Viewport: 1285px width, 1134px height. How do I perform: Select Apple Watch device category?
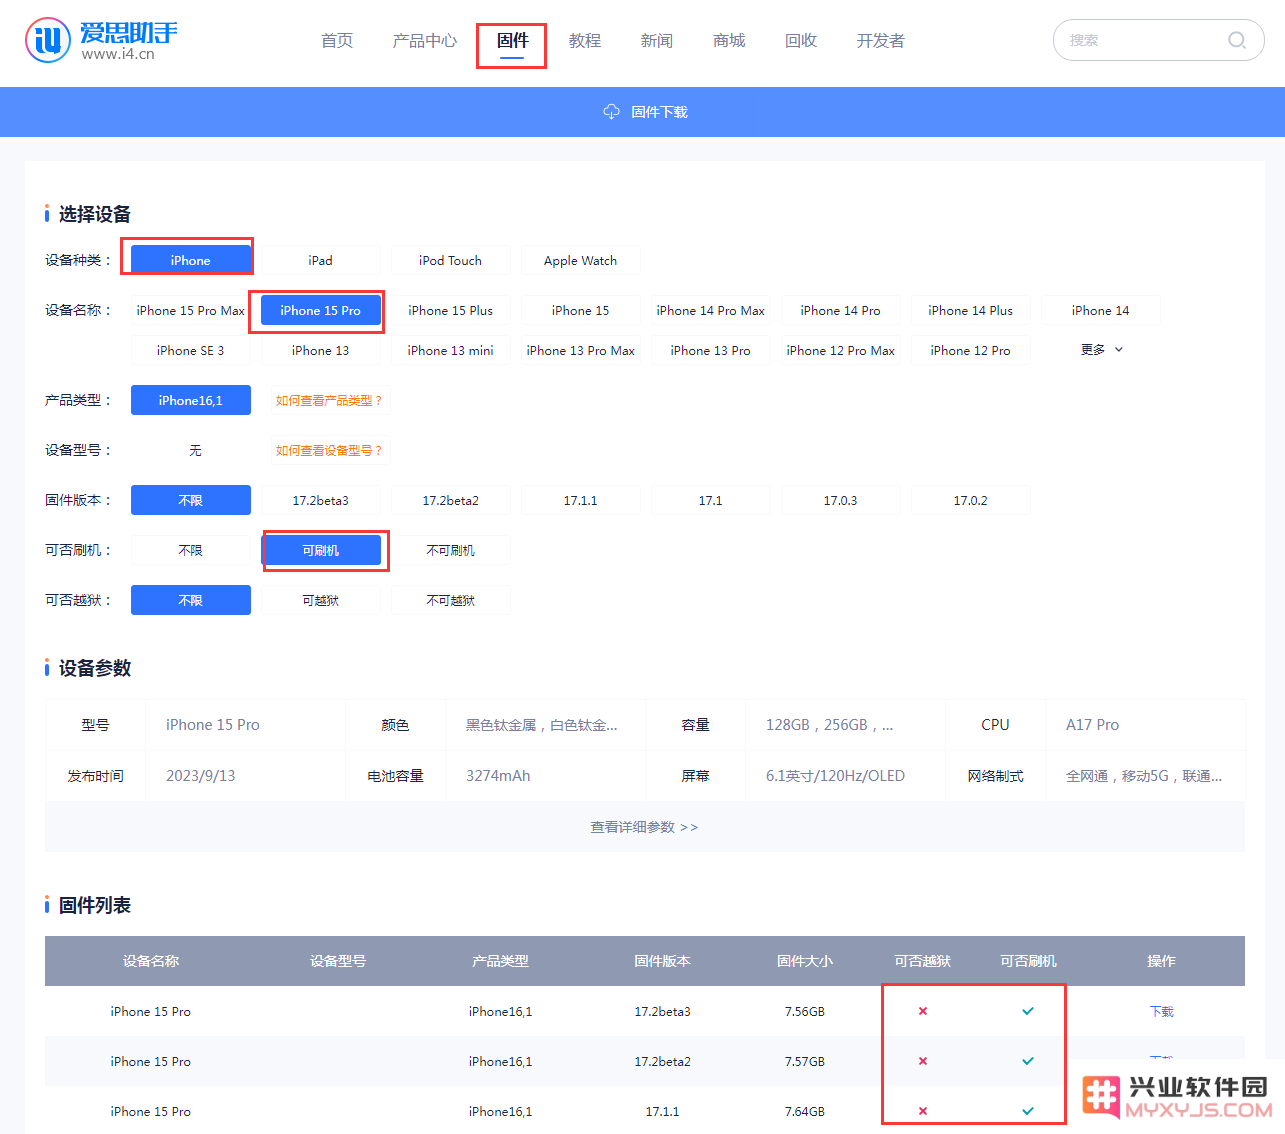(x=581, y=260)
